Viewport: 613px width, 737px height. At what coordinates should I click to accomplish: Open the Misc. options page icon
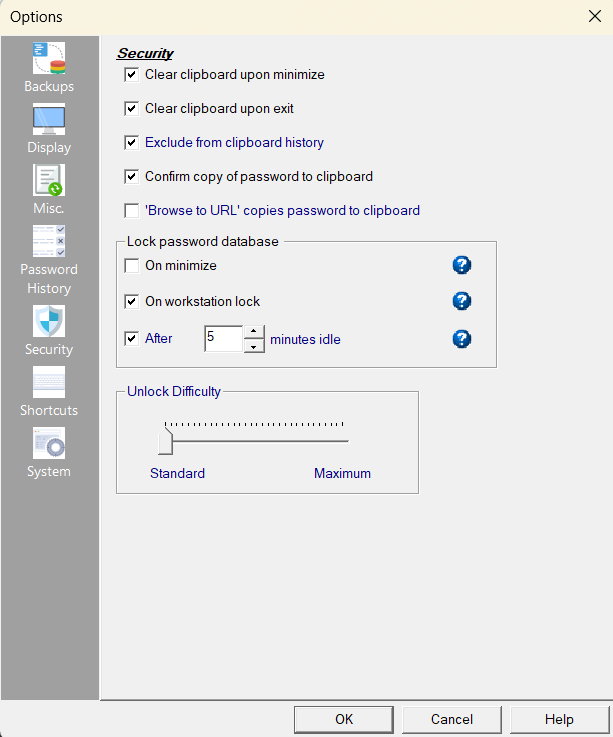coord(49,180)
